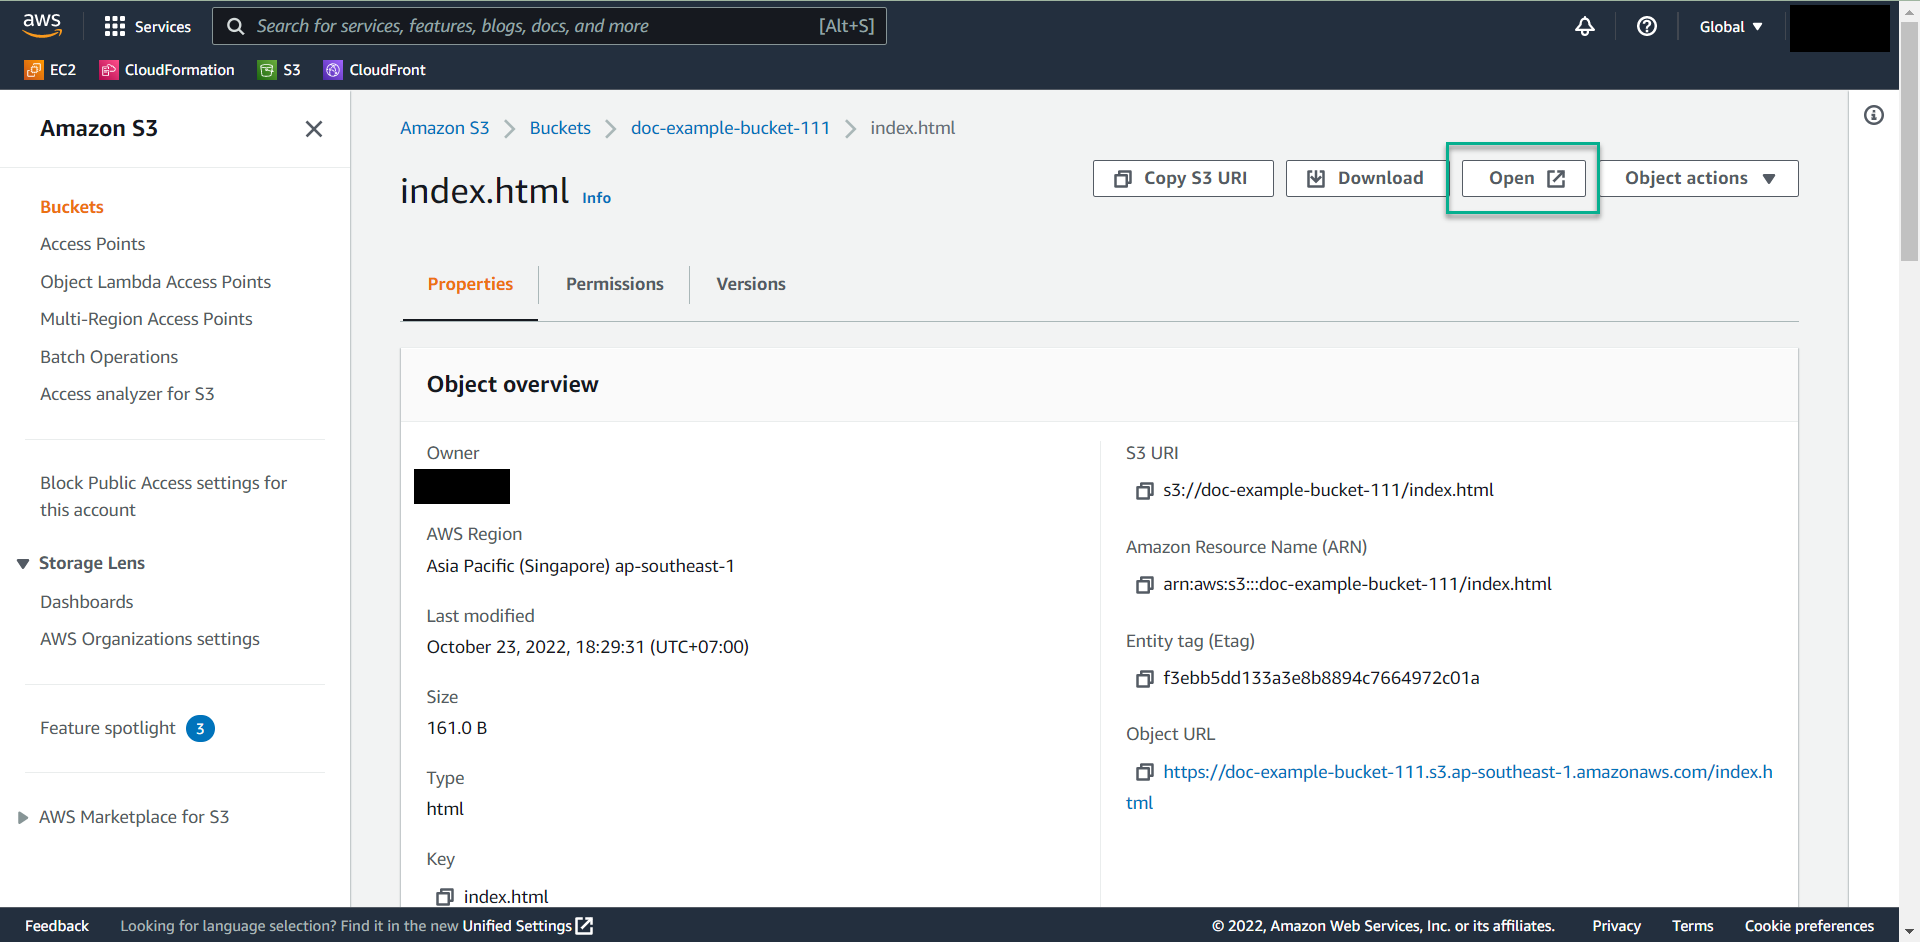Click the Download button
This screenshot has height=942, width=1920.
click(x=1365, y=179)
